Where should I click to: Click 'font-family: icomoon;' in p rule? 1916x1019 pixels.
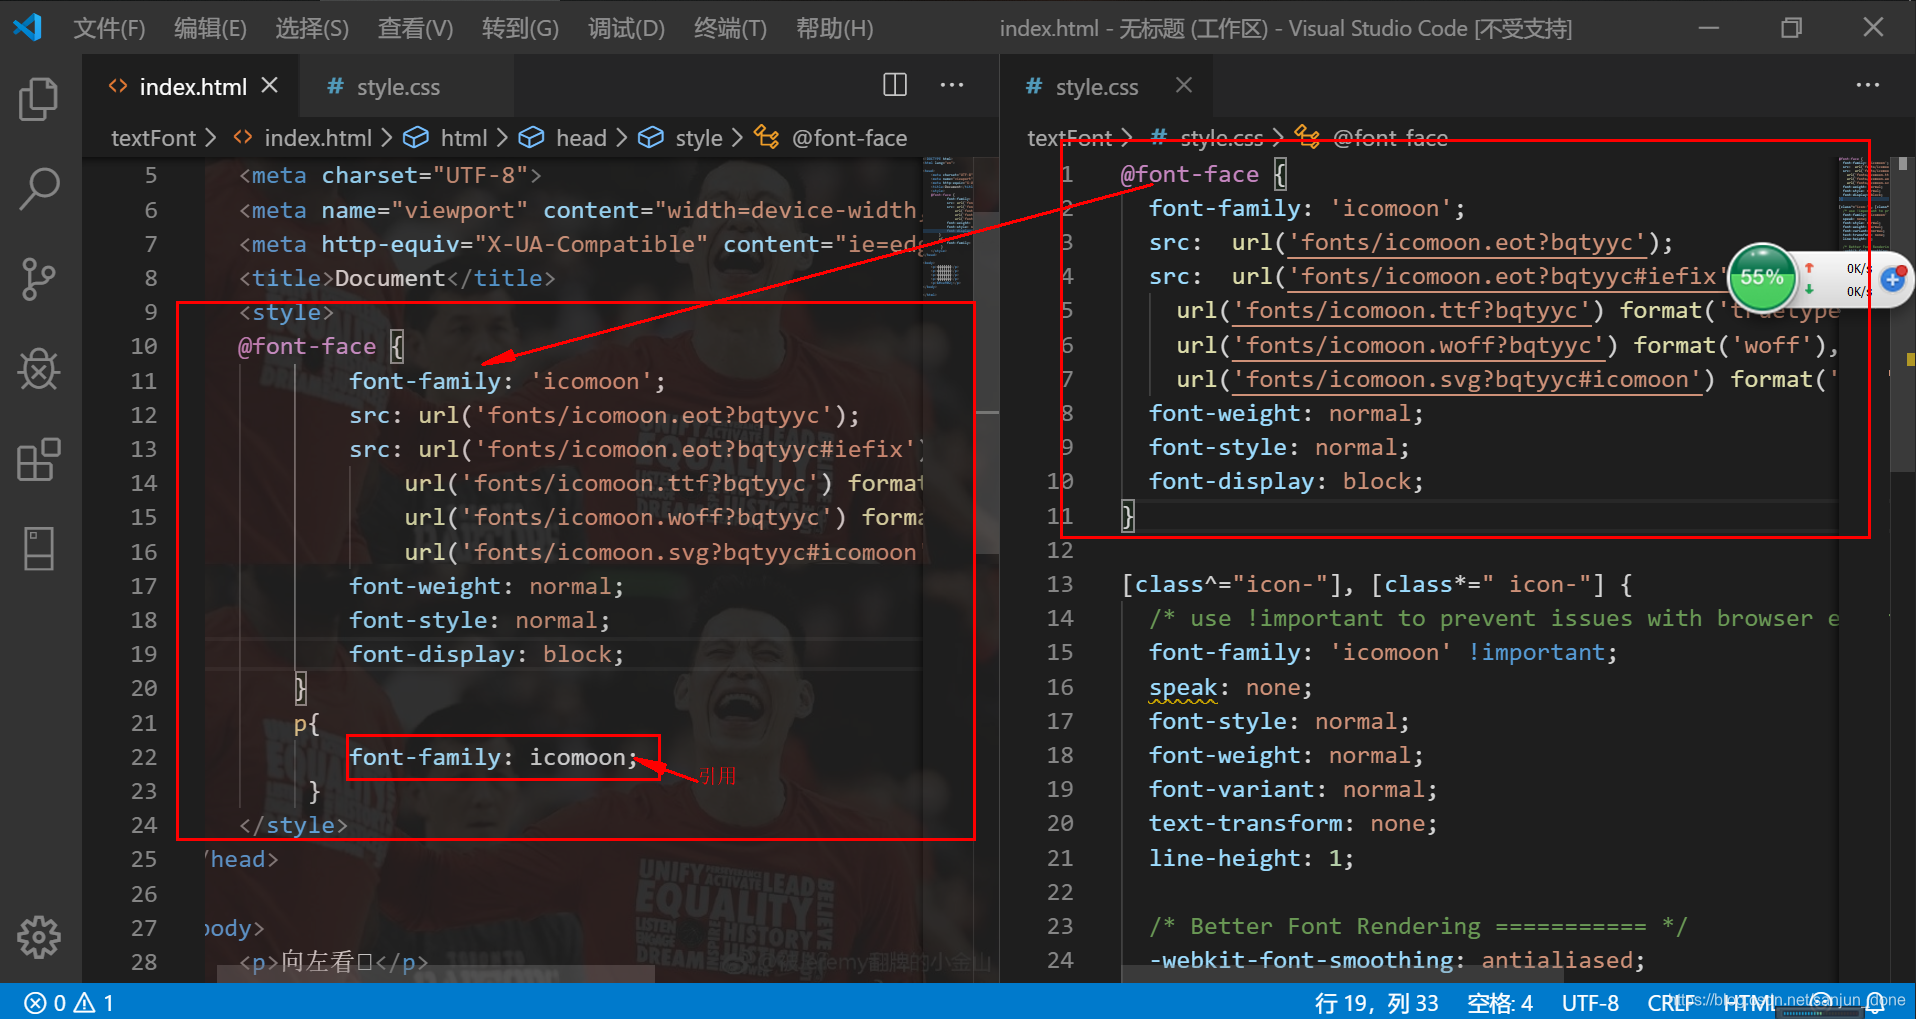point(493,758)
